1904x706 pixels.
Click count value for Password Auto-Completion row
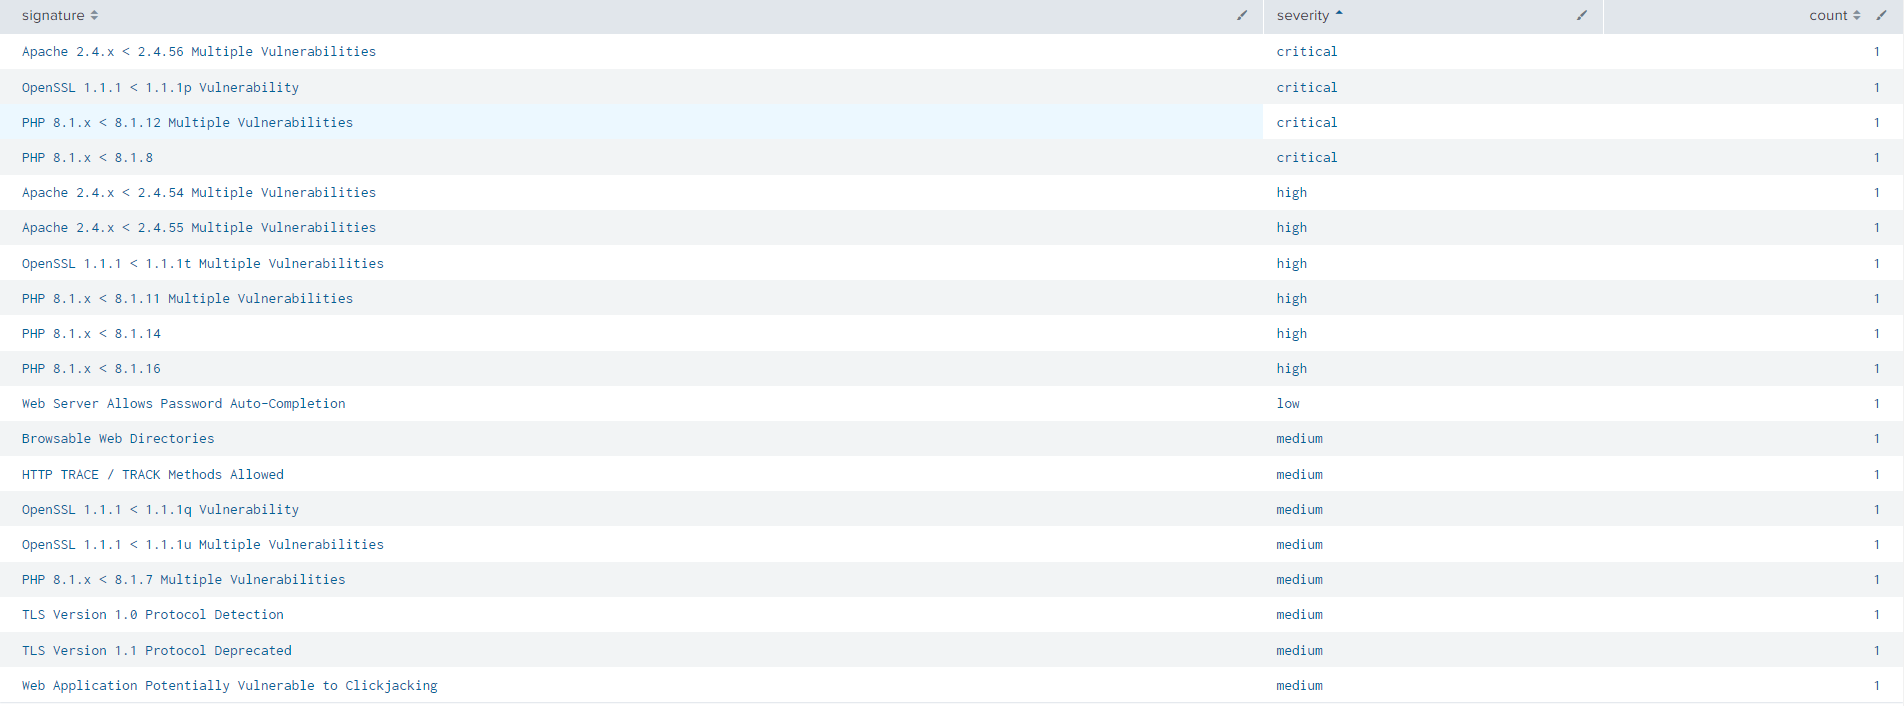pyautogui.click(x=1877, y=404)
